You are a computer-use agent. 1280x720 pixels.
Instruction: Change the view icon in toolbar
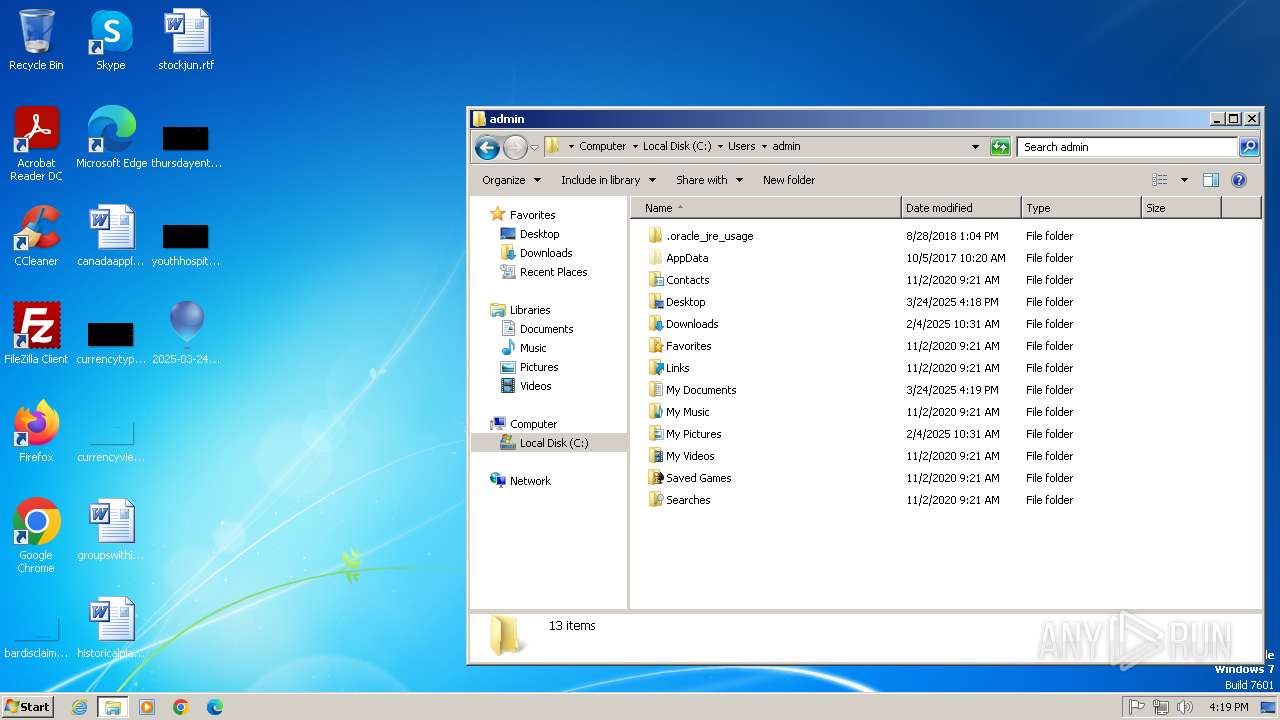coord(1160,180)
